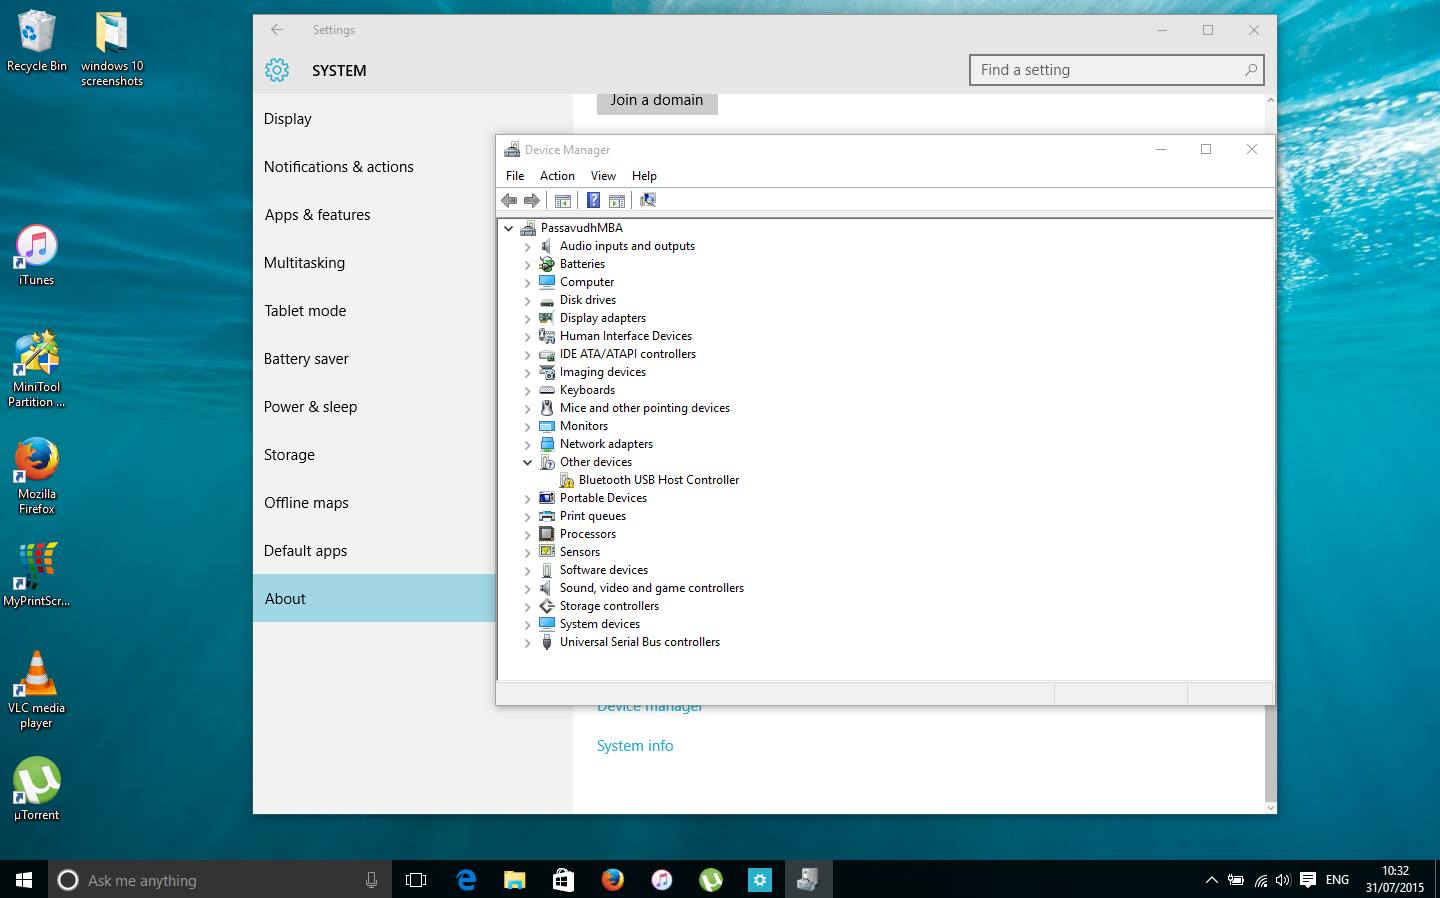
Task: Expand the Network adapters category
Action: pyautogui.click(x=528, y=444)
